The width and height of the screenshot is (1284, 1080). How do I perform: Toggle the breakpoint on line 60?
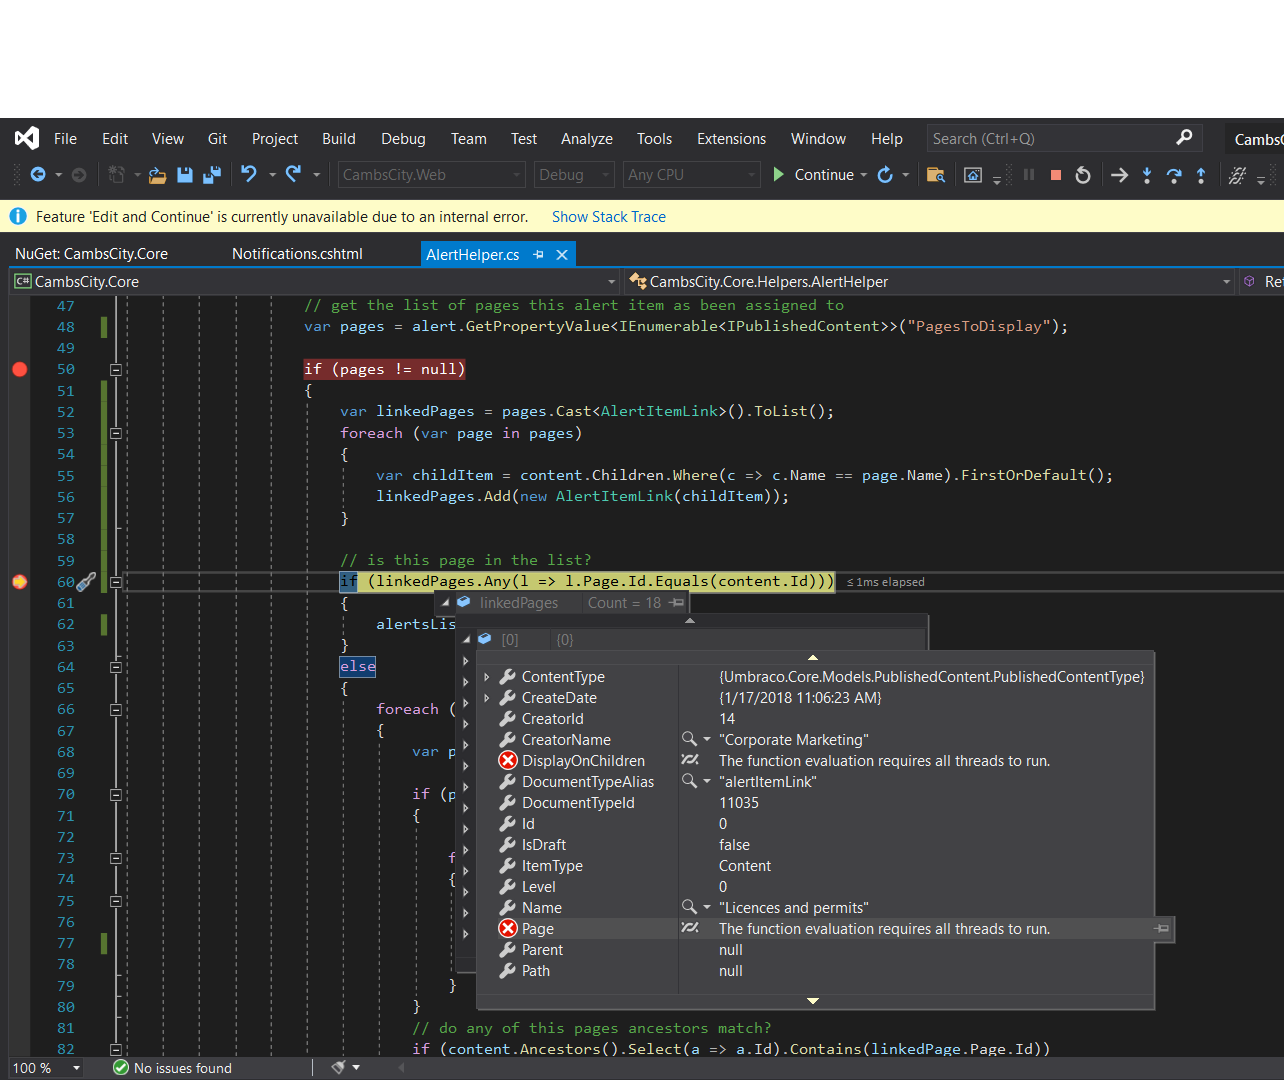(x=19, y=582)
